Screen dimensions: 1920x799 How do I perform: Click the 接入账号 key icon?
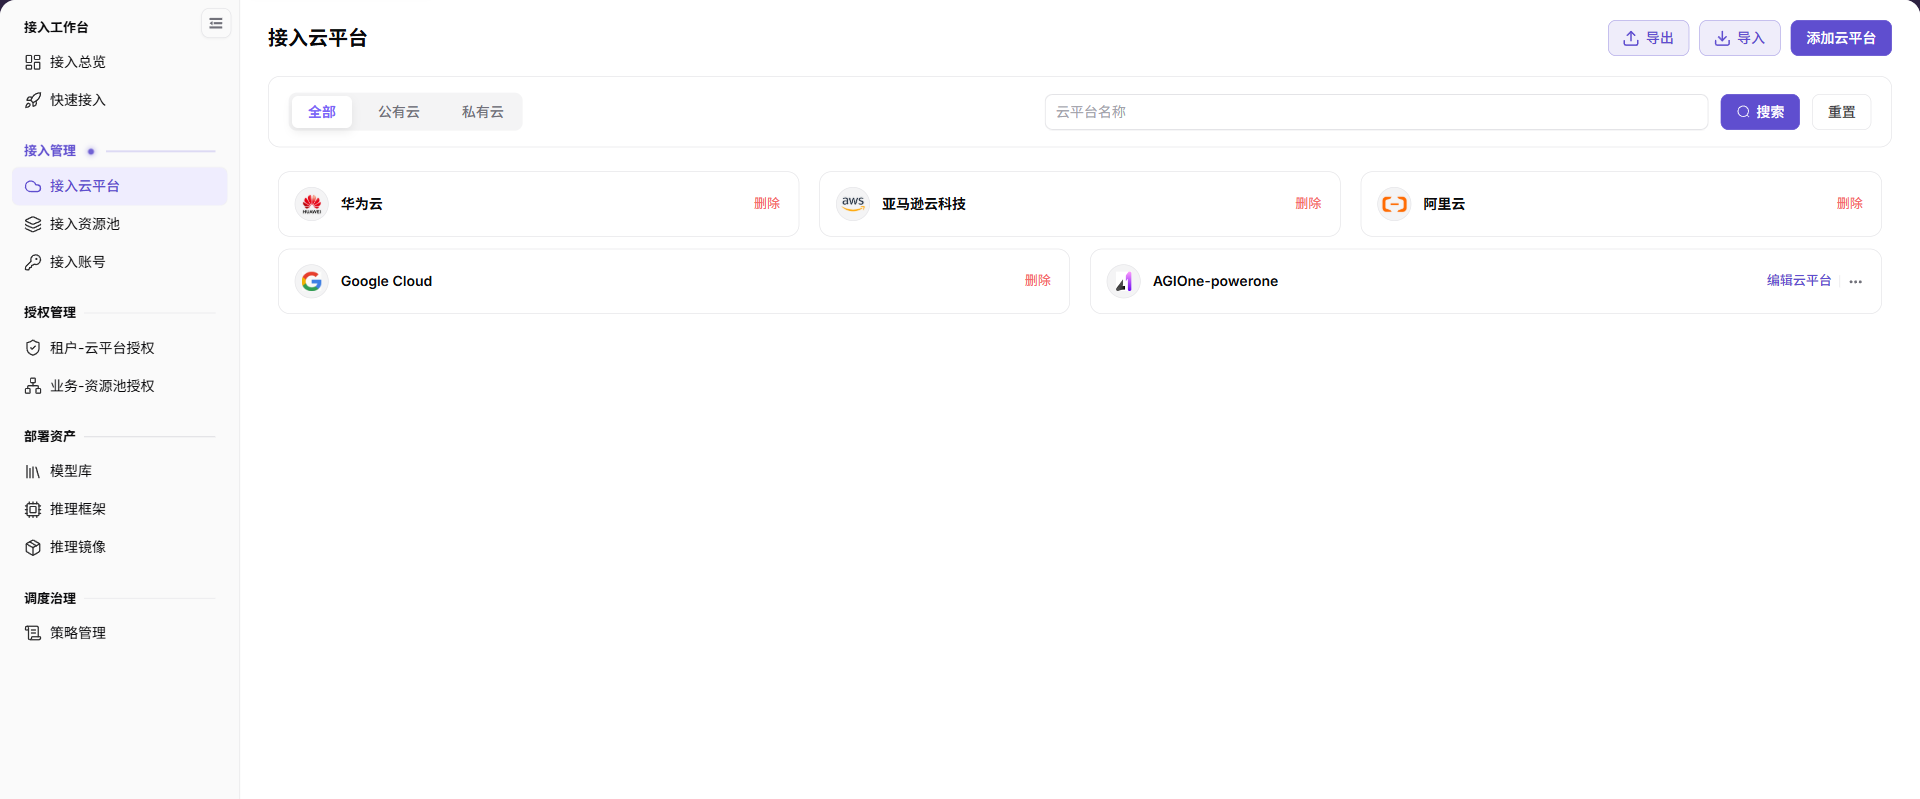pyautogui.click(x=33, y=262)
